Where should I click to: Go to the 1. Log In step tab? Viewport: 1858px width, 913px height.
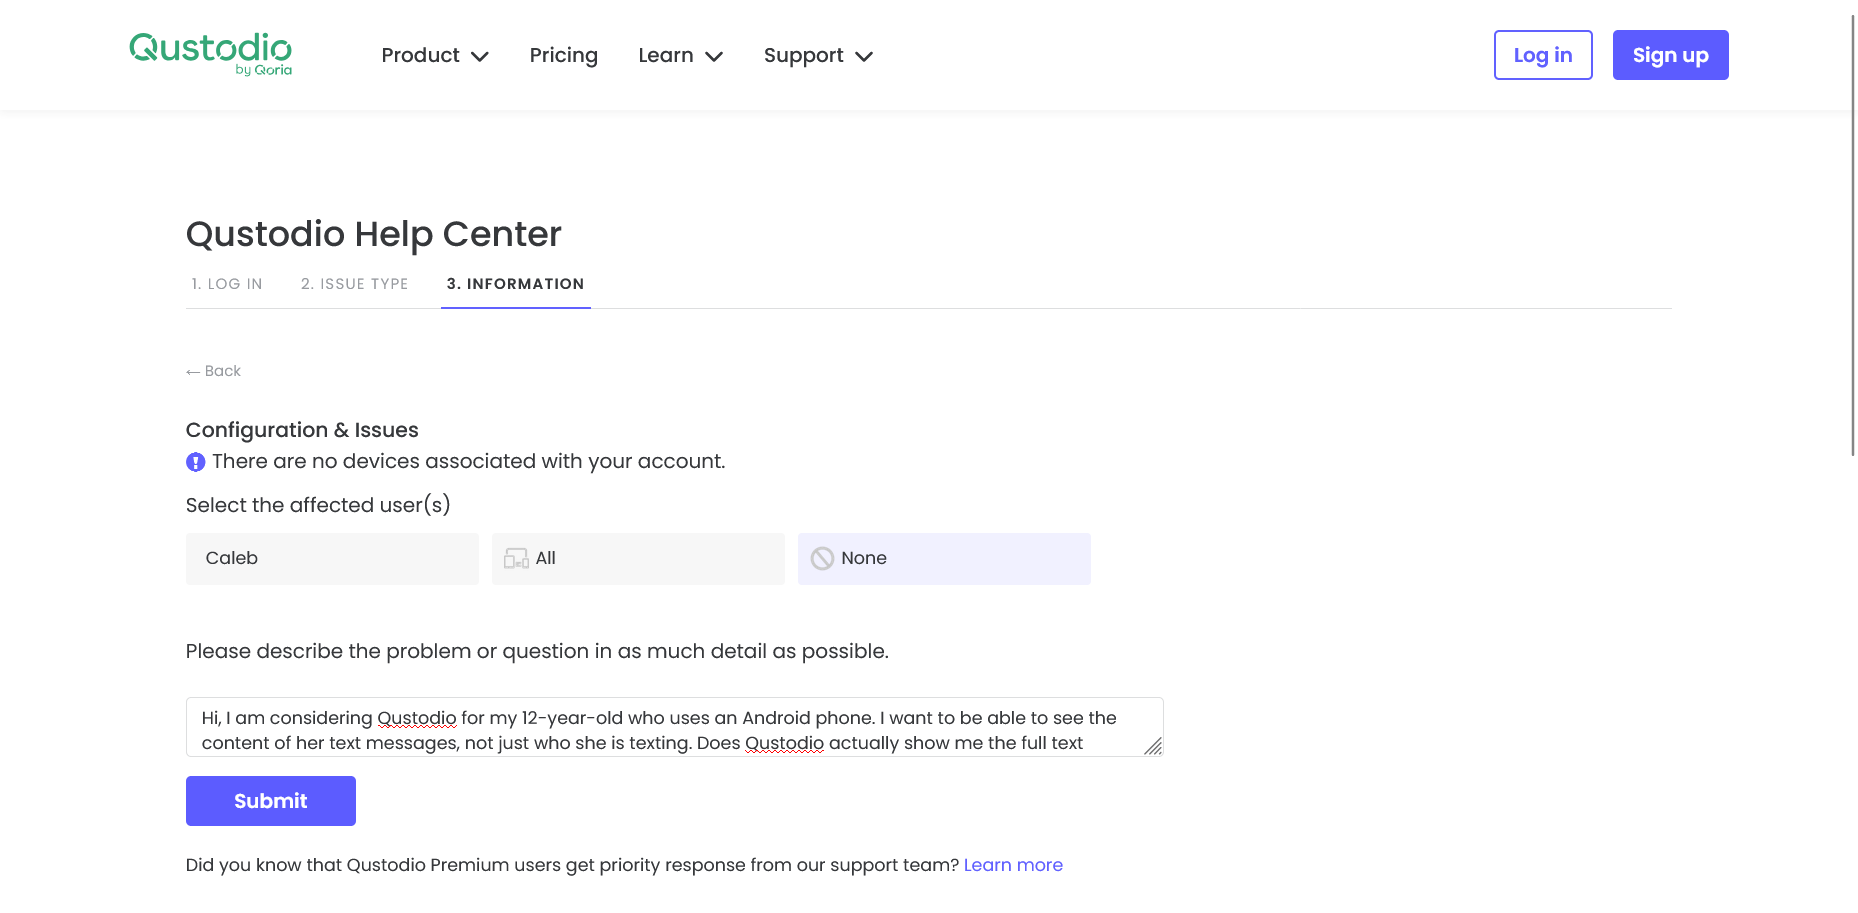click(227, 284)
